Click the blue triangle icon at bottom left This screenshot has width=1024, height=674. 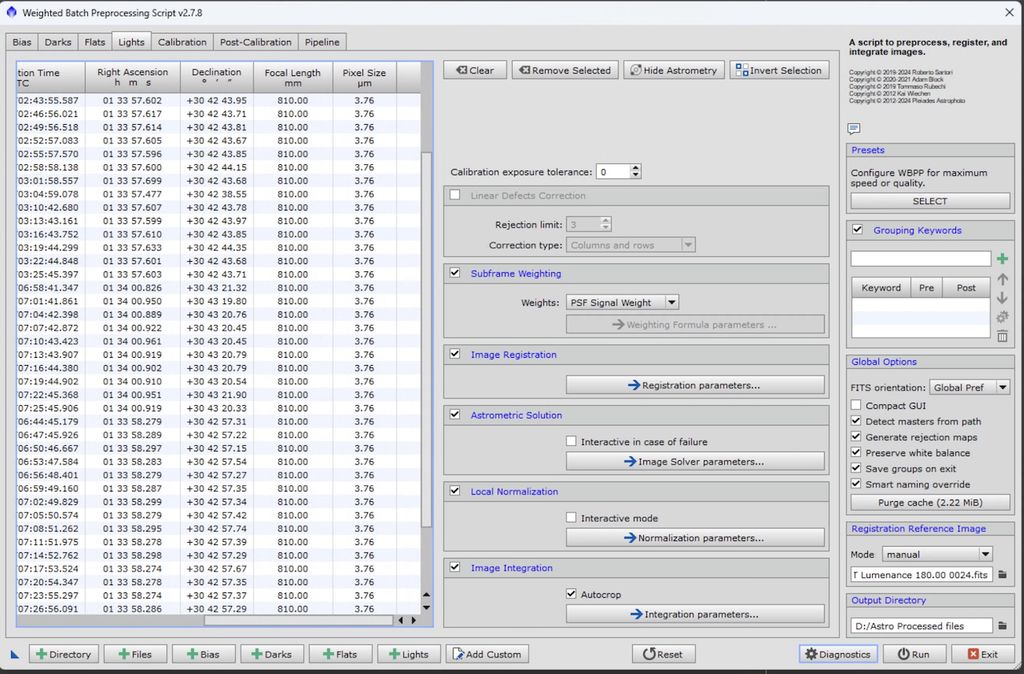[x=15, y=654]
